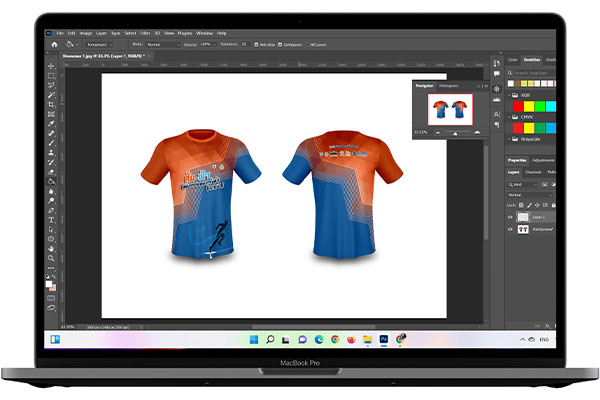Screen dimensions: 600x400
Task: Select the Type tool
Action: point(51,220)
